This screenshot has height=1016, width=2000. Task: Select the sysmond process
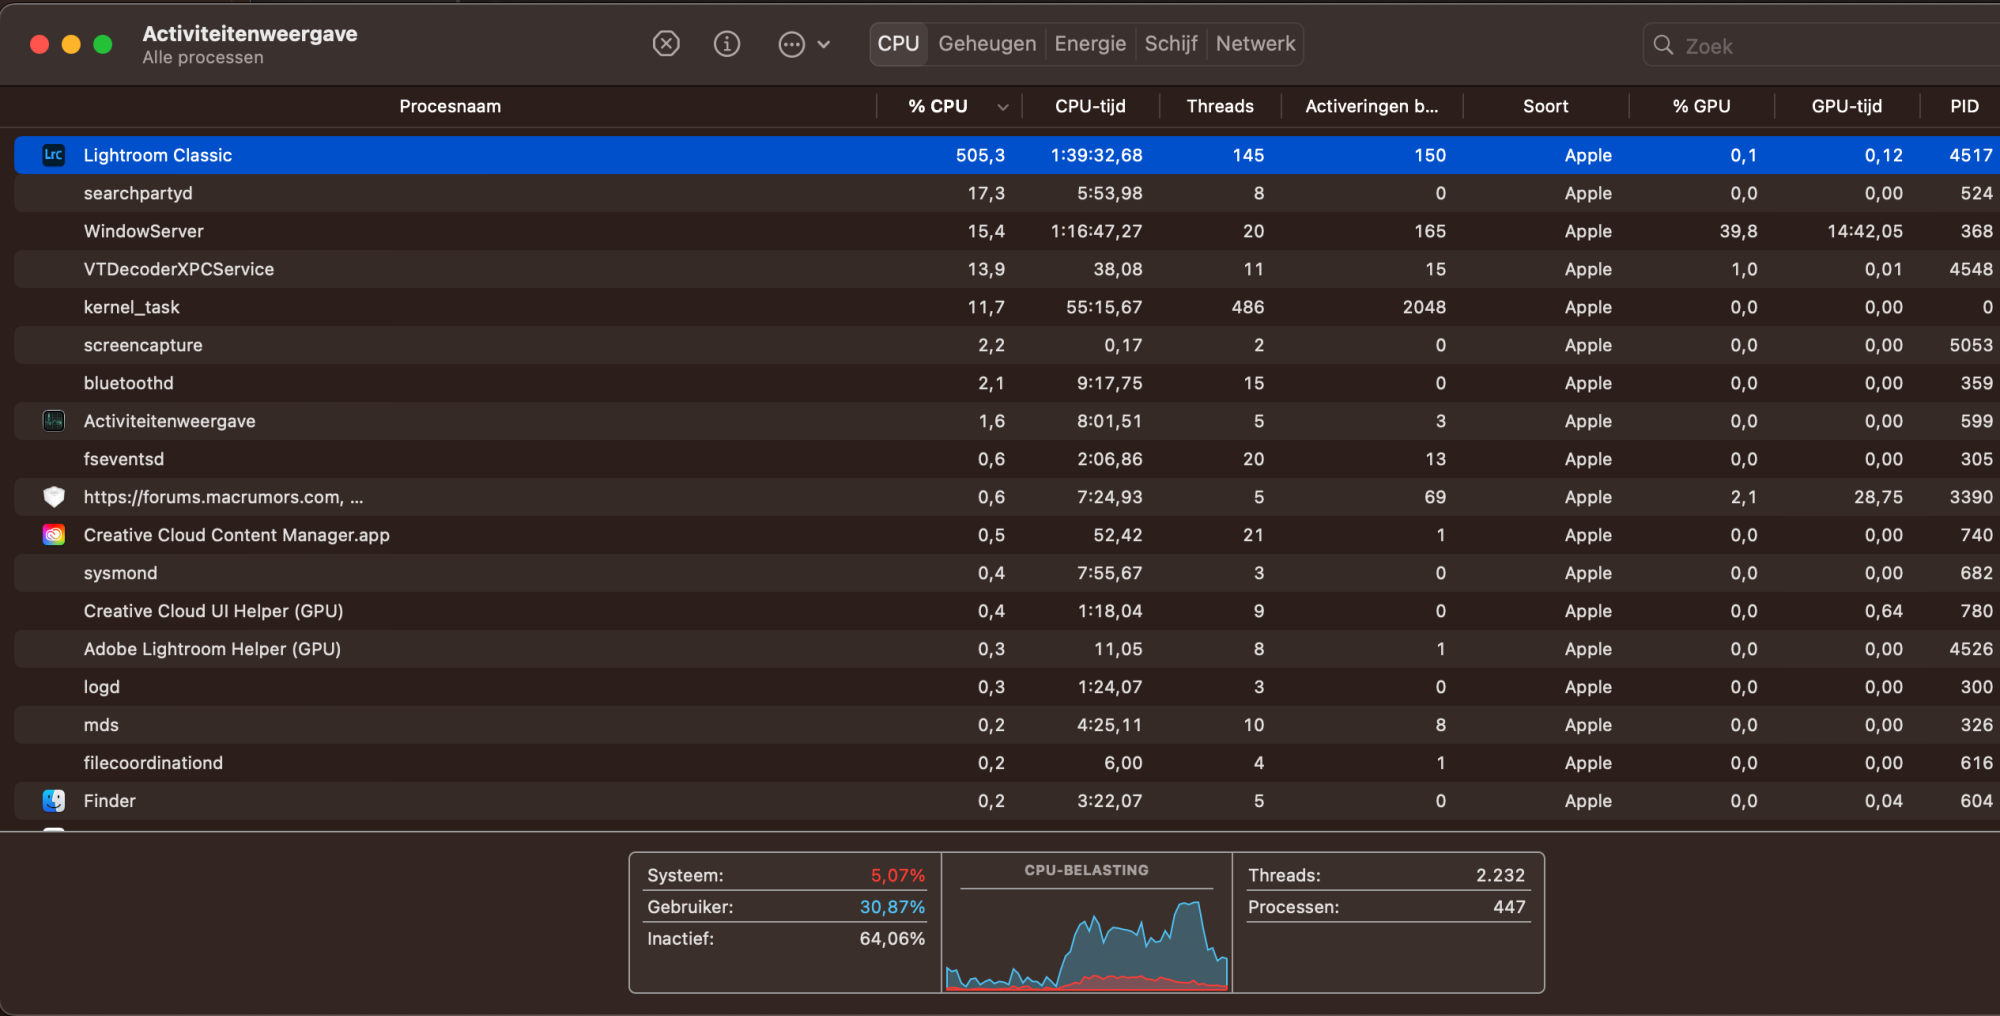tap(1007, 573)
